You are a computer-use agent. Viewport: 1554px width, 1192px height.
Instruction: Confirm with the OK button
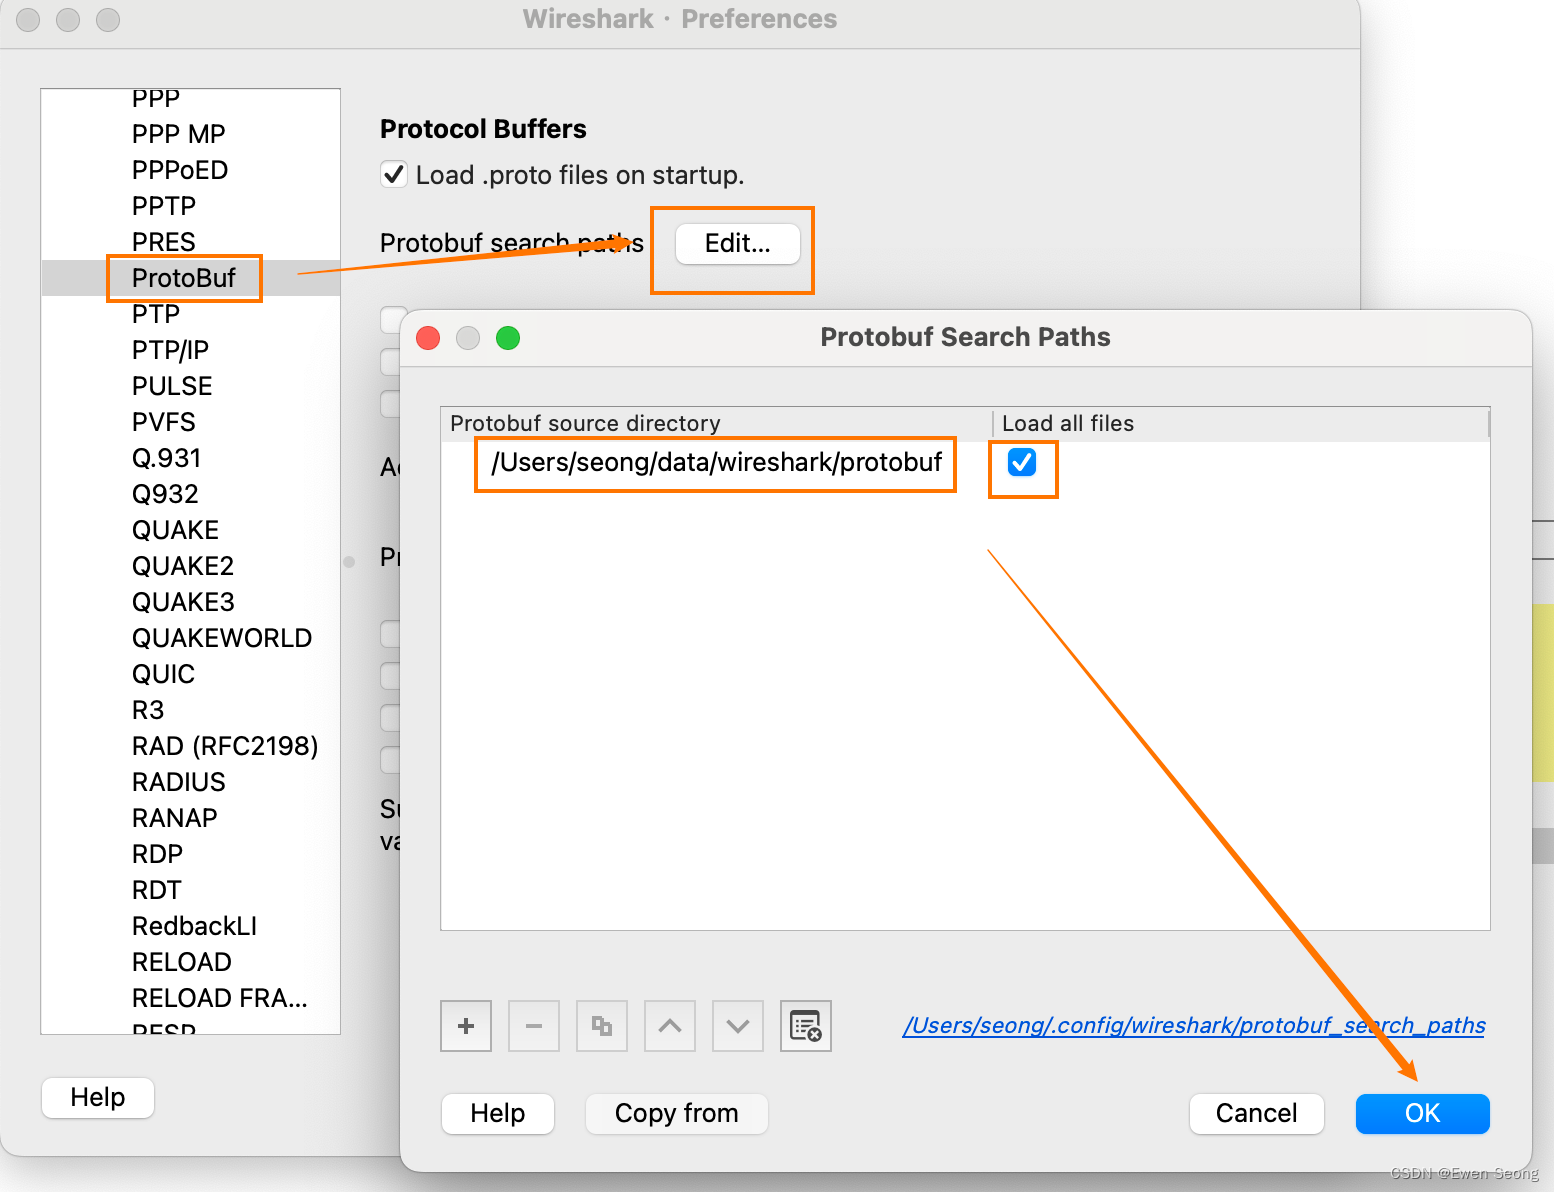click(1422, 1113)
